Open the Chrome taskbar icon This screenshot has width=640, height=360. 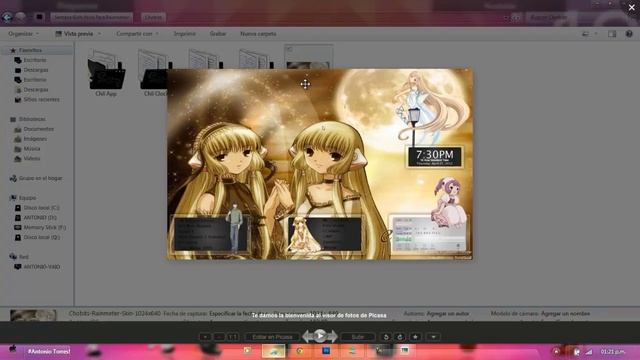tap(300, 351)
